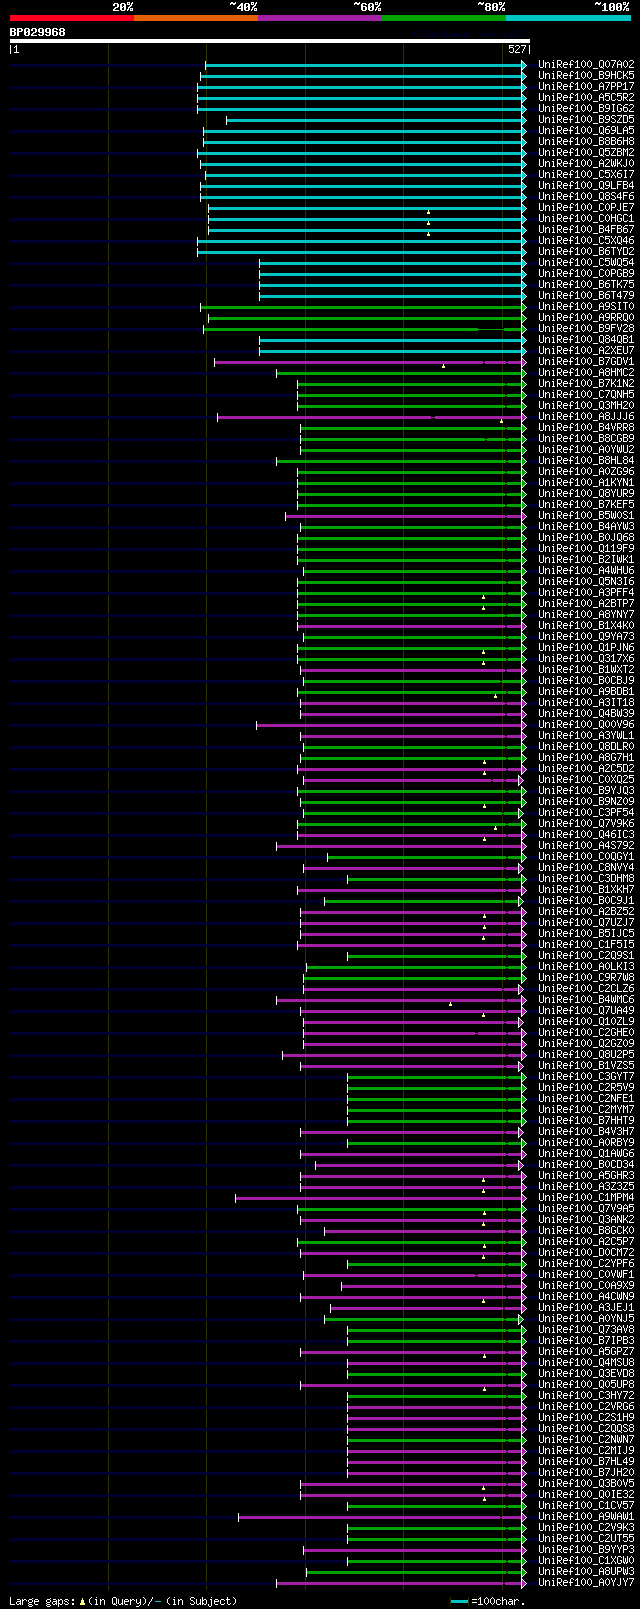640x1609 pixels.
Task: Click the UniRef100_B4FB67 label
Action: 586,230
